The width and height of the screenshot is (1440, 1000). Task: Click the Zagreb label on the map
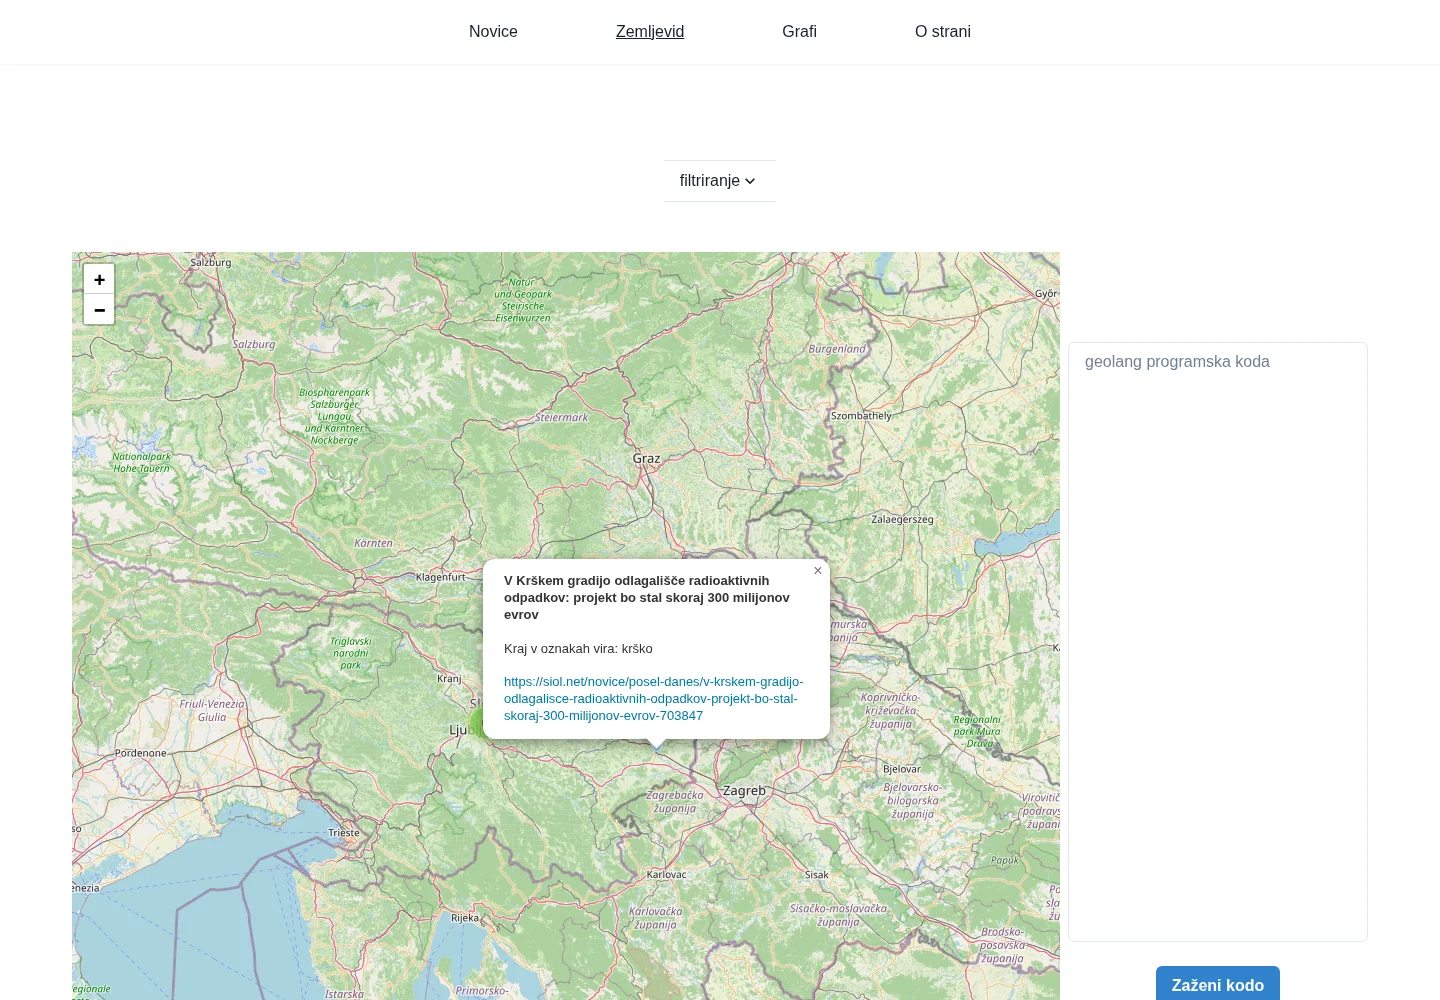[x=744, y=790]
